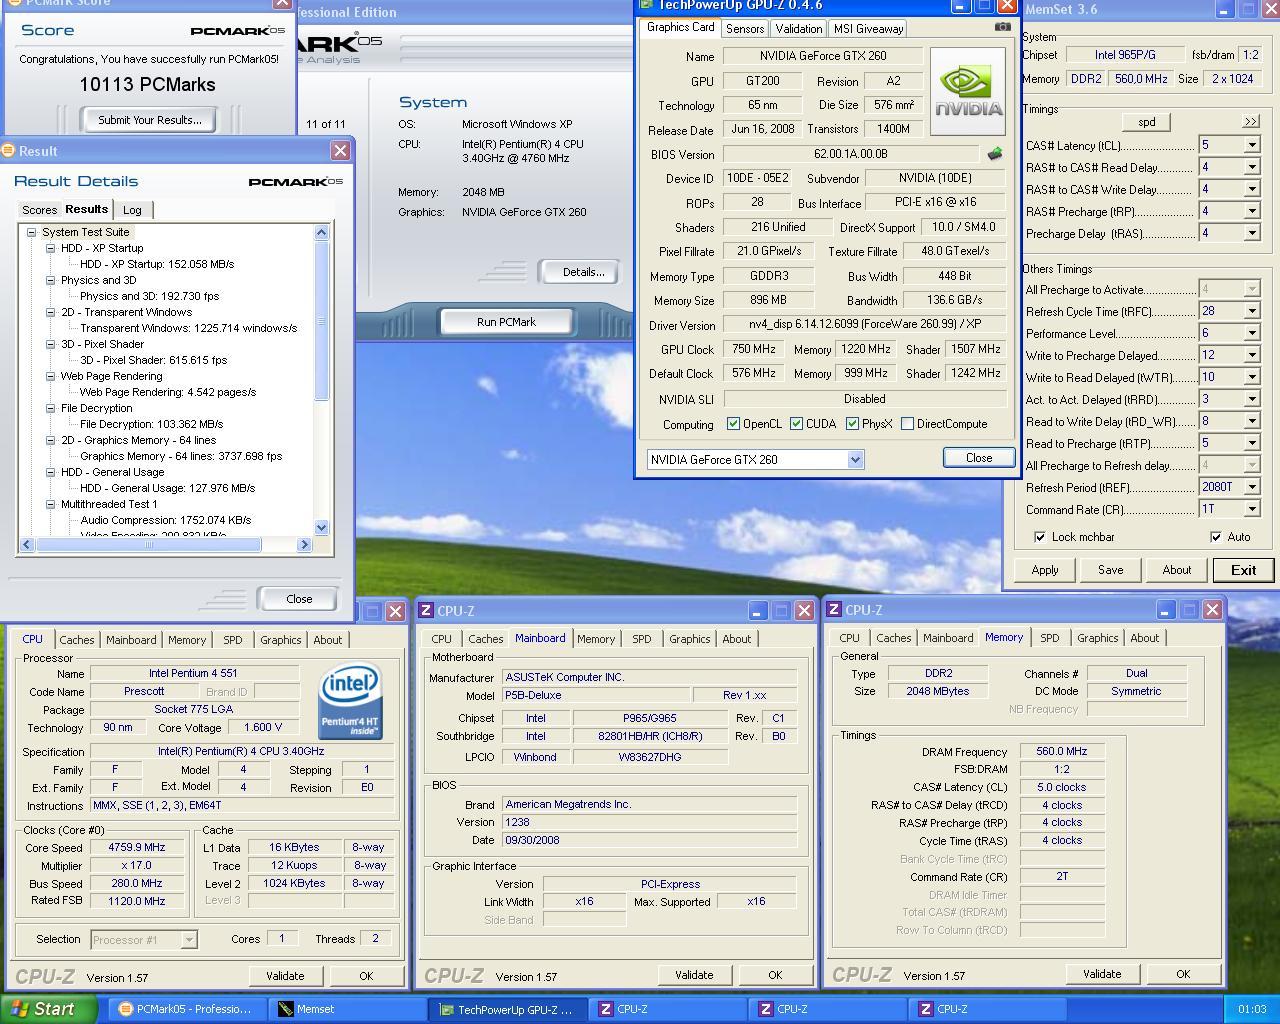
Task: Click the spd button in MemSet
Action: pos(1147,122)
